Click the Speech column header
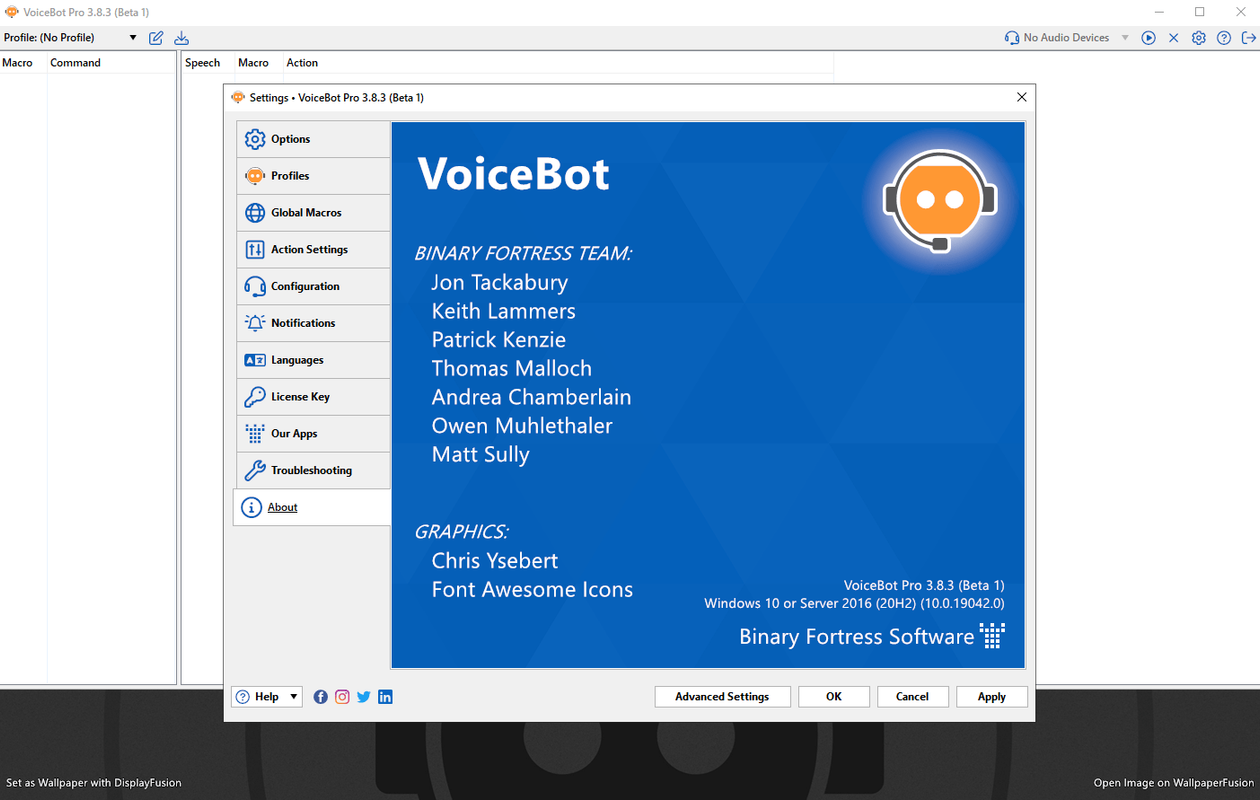This screenshot has width=1260, height=800. tap(203, 62)
